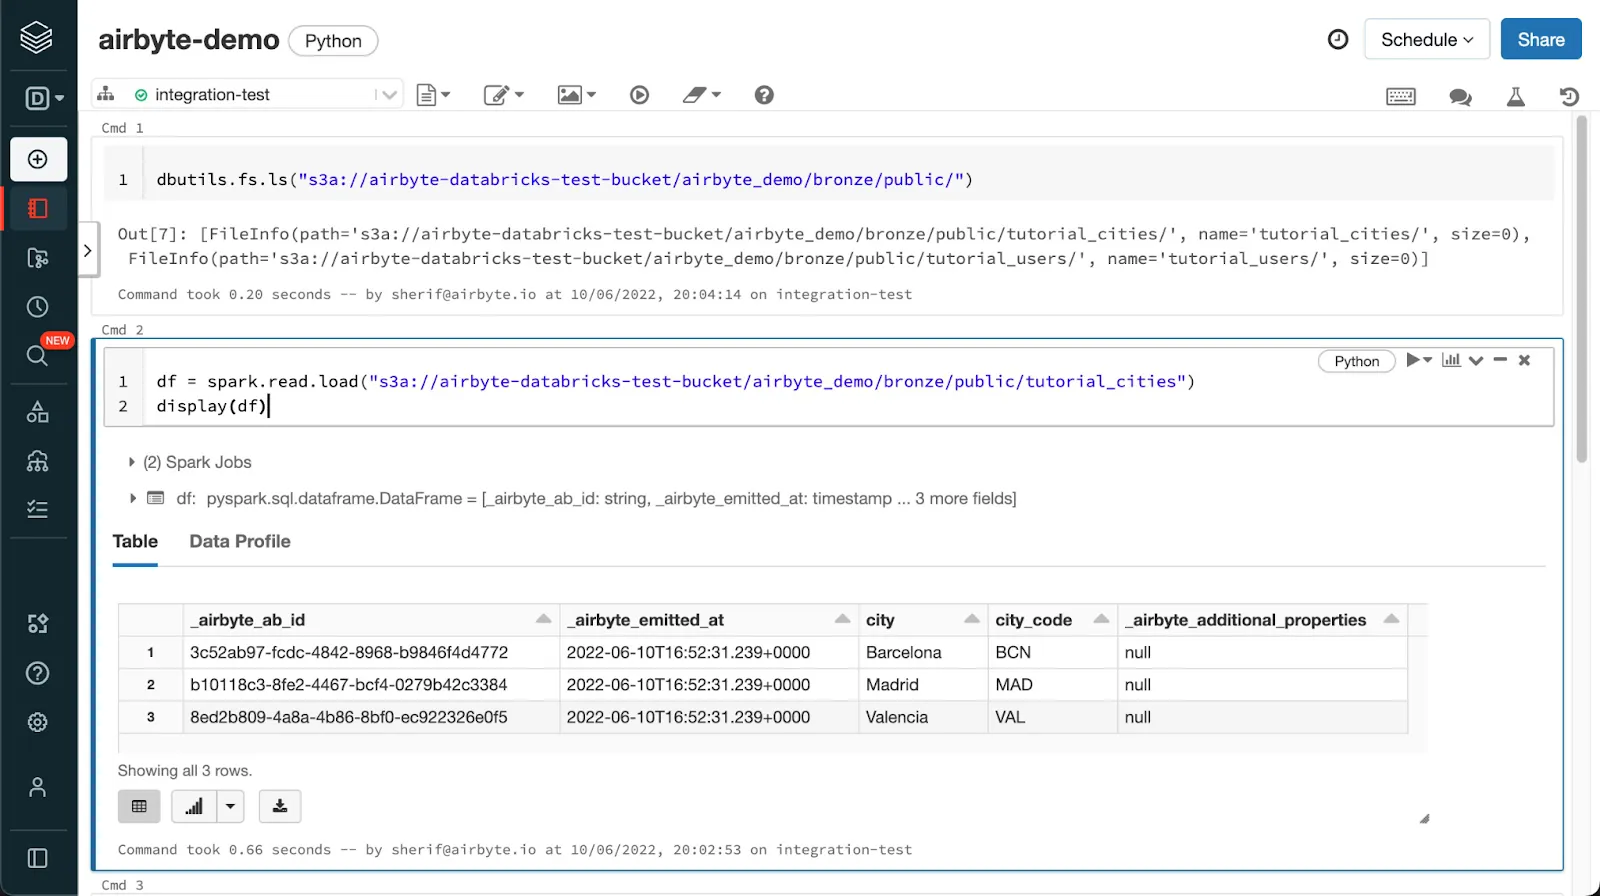Image resolution: width=1600 pixels, height=896 pixels.
Task: Click the cell dashboard chart icon
Action: pos(1451,360)
